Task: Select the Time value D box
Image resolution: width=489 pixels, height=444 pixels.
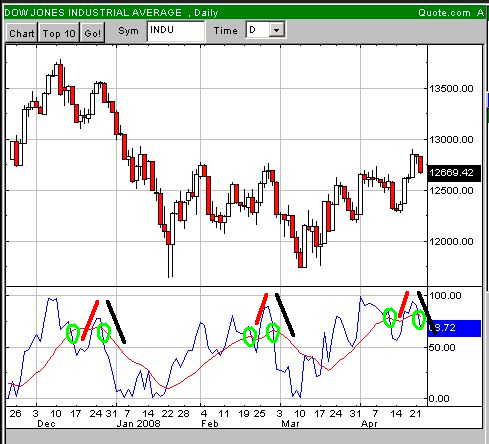Action: (x=258, y=30)
